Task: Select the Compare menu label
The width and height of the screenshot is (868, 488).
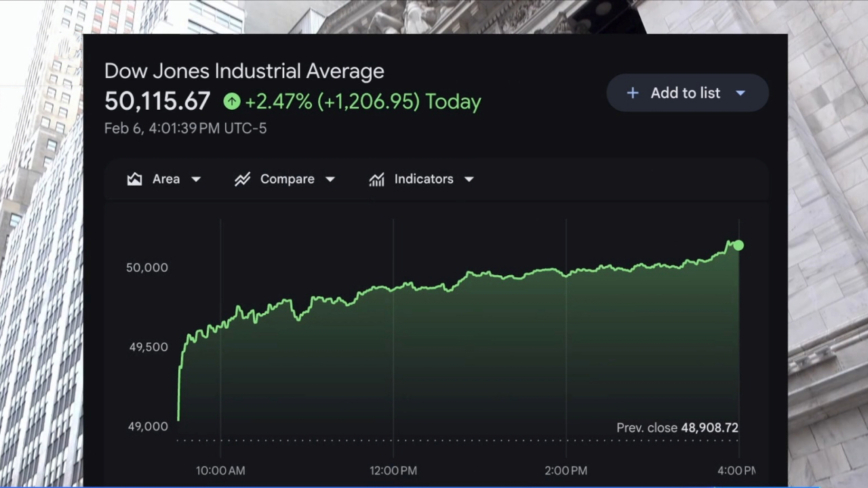Action: (x=287, y=179)
